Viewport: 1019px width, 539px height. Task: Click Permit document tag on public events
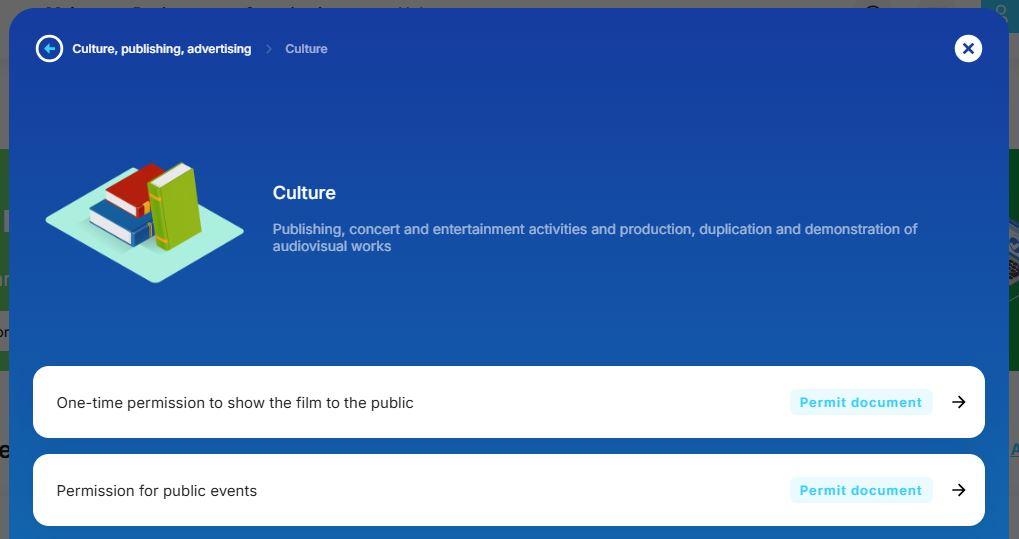860,490
